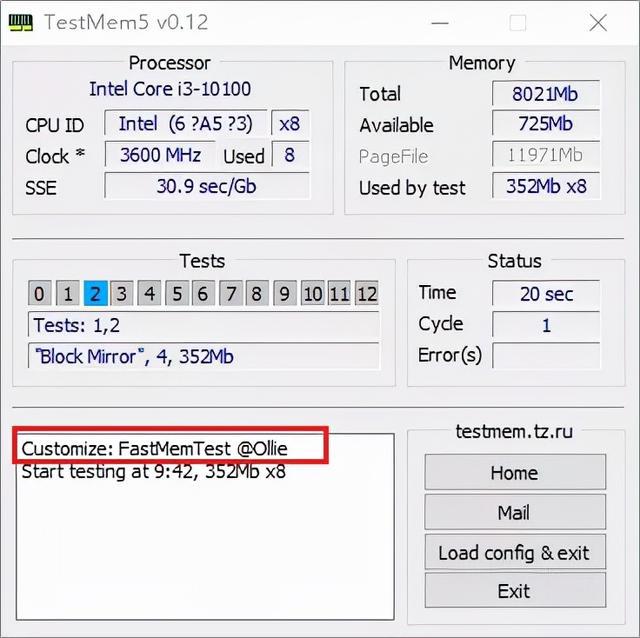Click the 3600 MHz clock value
This screenshot has height=638, width=640.
[x=160, y=154]
